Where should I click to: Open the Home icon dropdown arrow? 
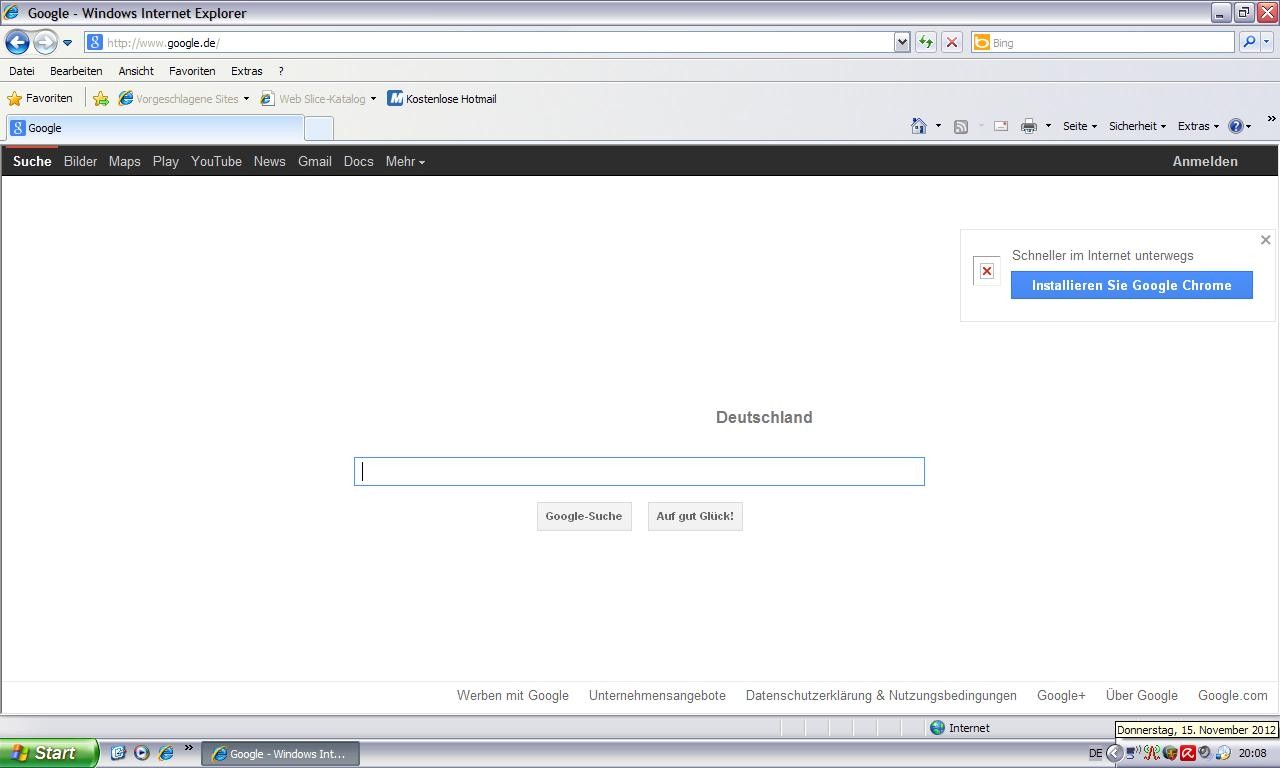point(938,126)
